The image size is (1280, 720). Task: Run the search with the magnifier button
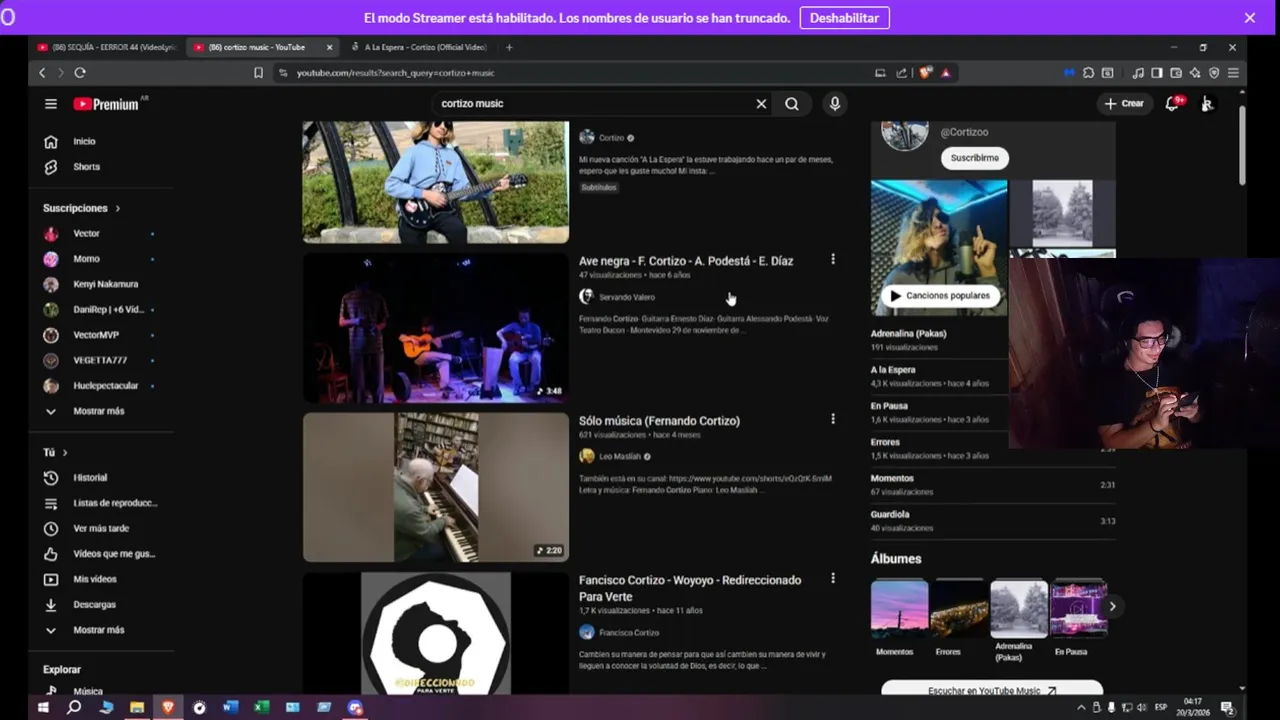[x=792, y=104]
